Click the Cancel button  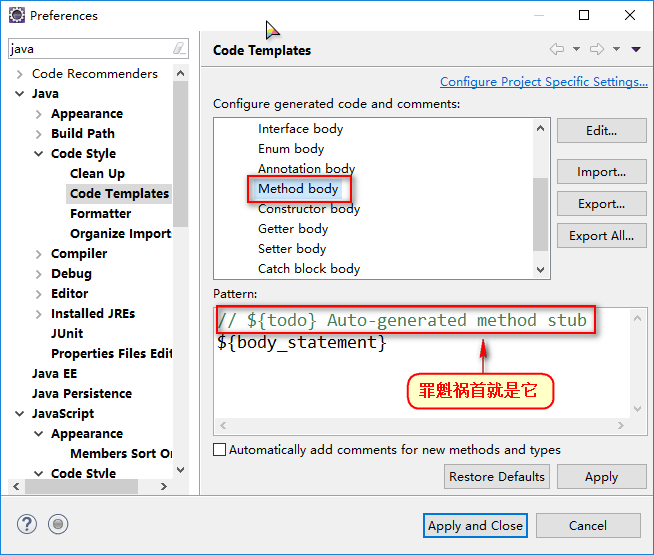click(588, 525)
